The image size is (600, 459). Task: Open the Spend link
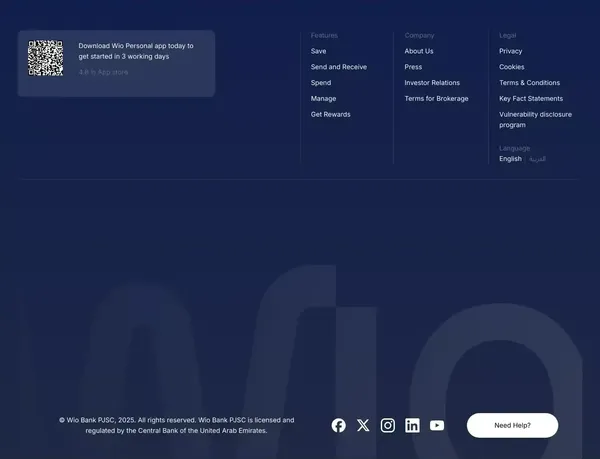click(321, 83)
